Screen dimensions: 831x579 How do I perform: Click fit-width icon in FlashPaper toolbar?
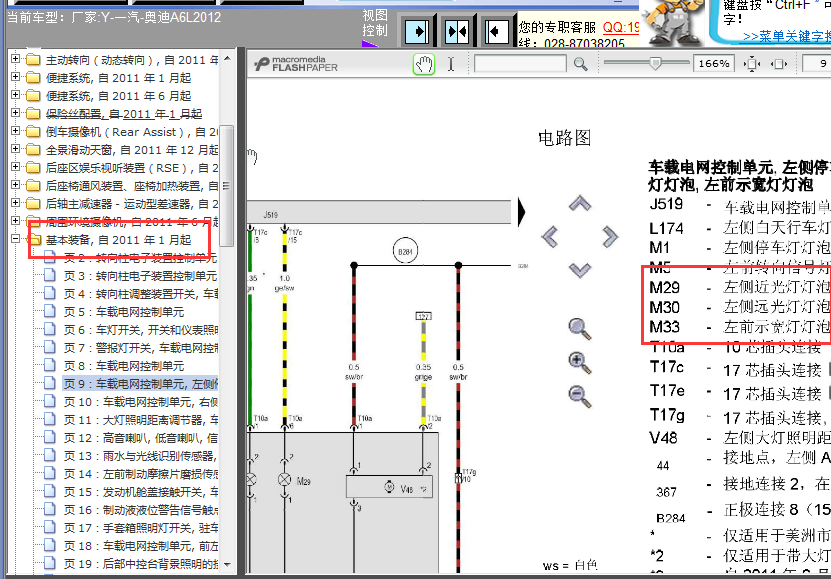[x=779, y=64]
